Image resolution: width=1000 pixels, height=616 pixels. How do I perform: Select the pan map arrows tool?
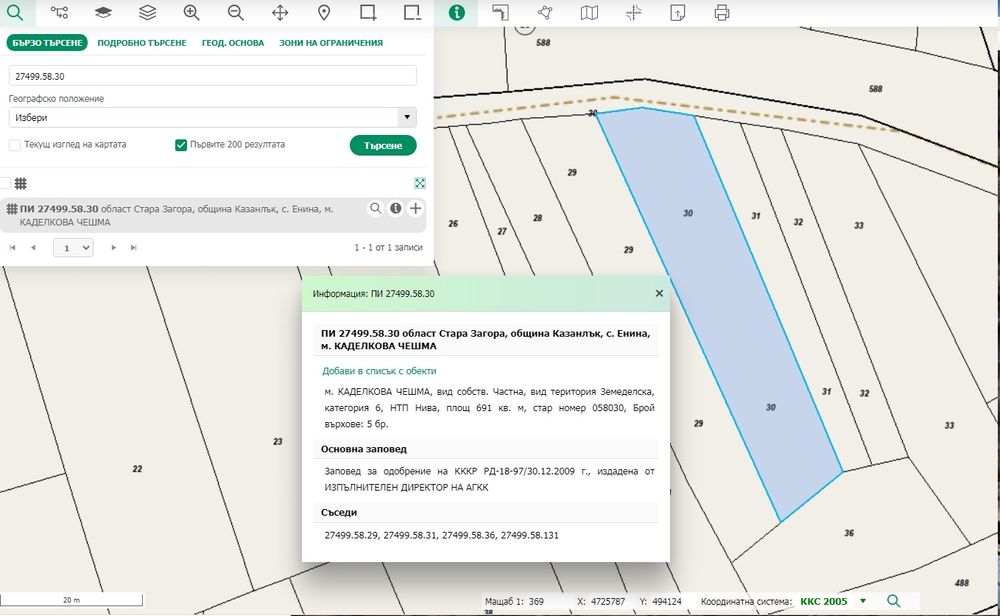coord(280,13)
